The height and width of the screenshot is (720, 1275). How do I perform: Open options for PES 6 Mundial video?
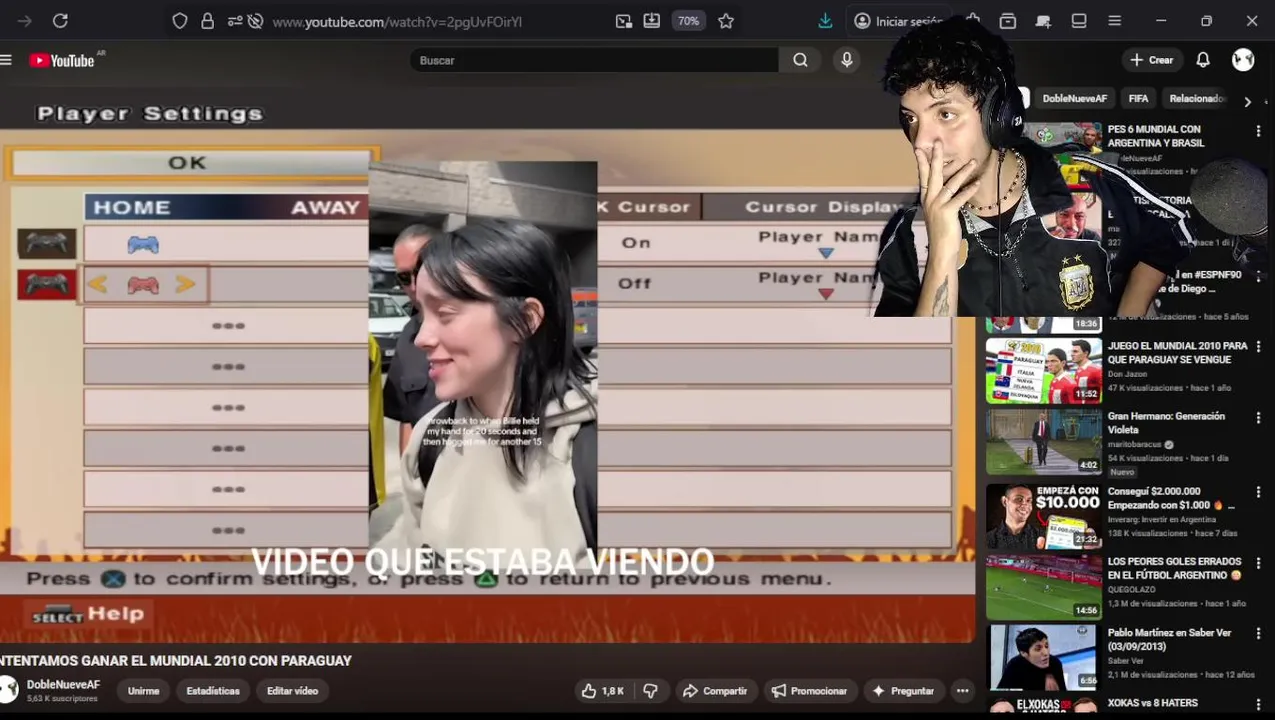click(x=1258, y=130)
